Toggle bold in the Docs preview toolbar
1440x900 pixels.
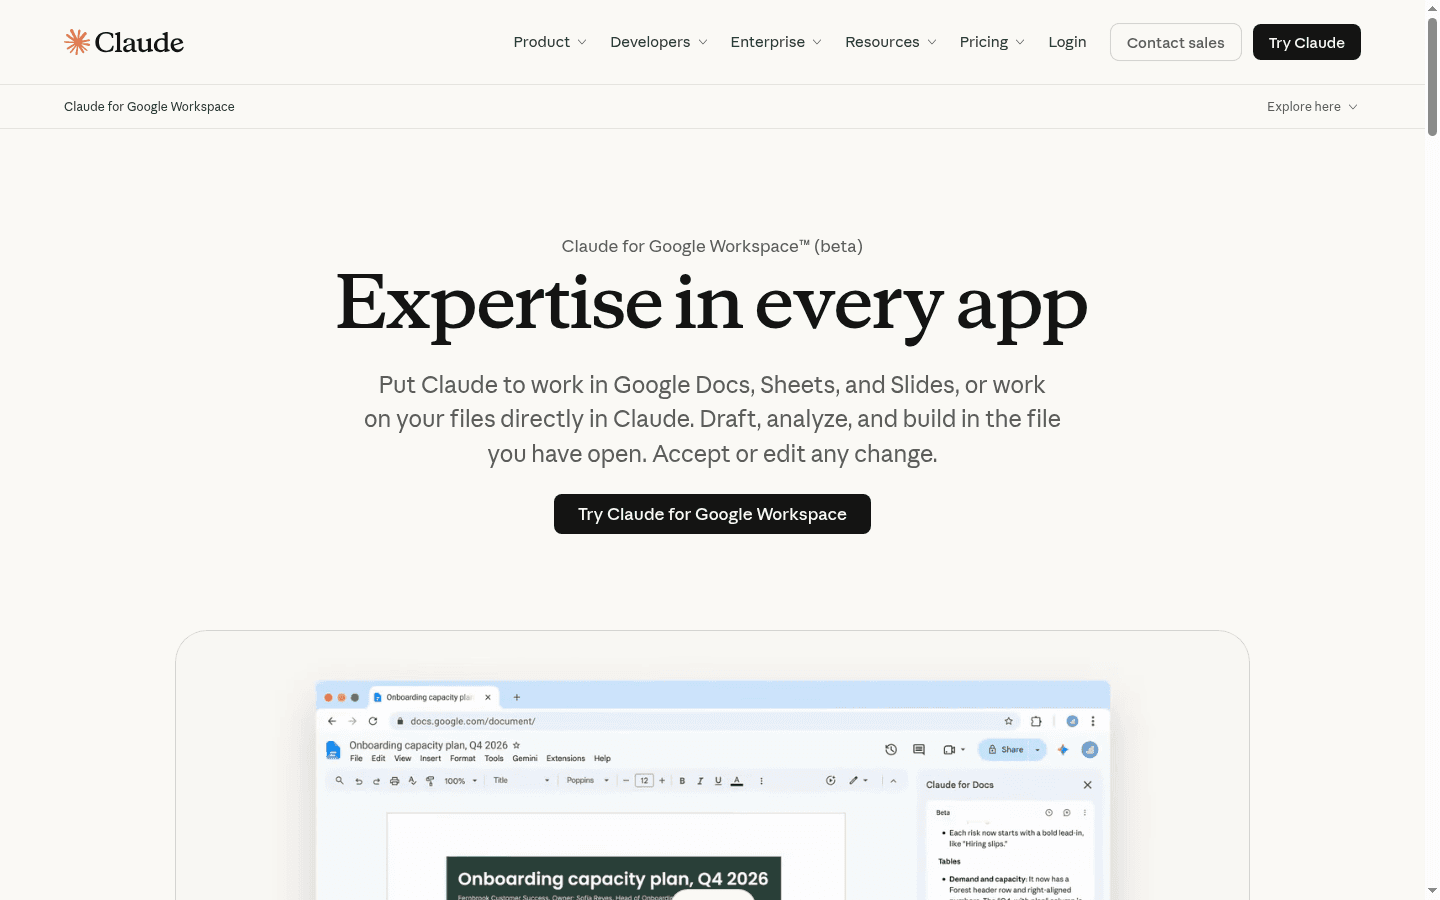click(x=682, y=781)
